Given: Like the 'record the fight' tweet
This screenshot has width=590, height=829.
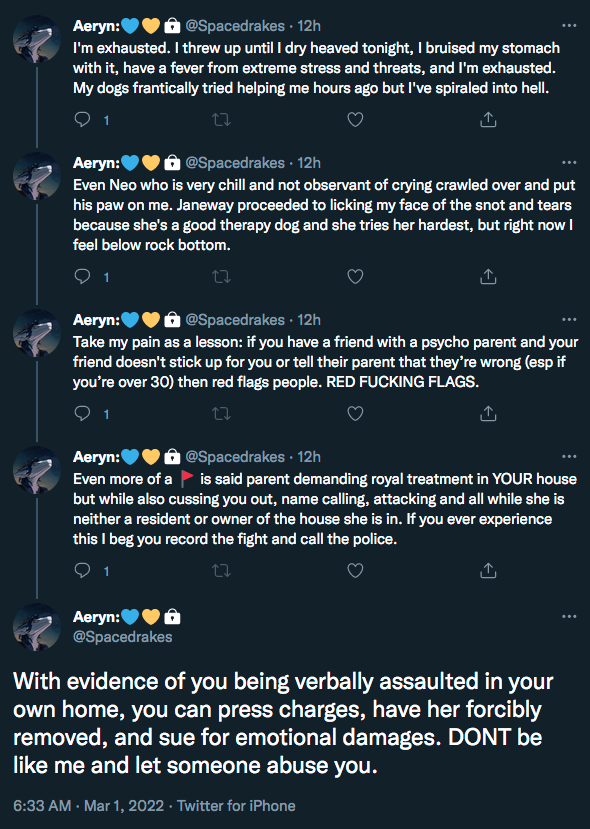Looking at the screenshot, I should (355, 570).
